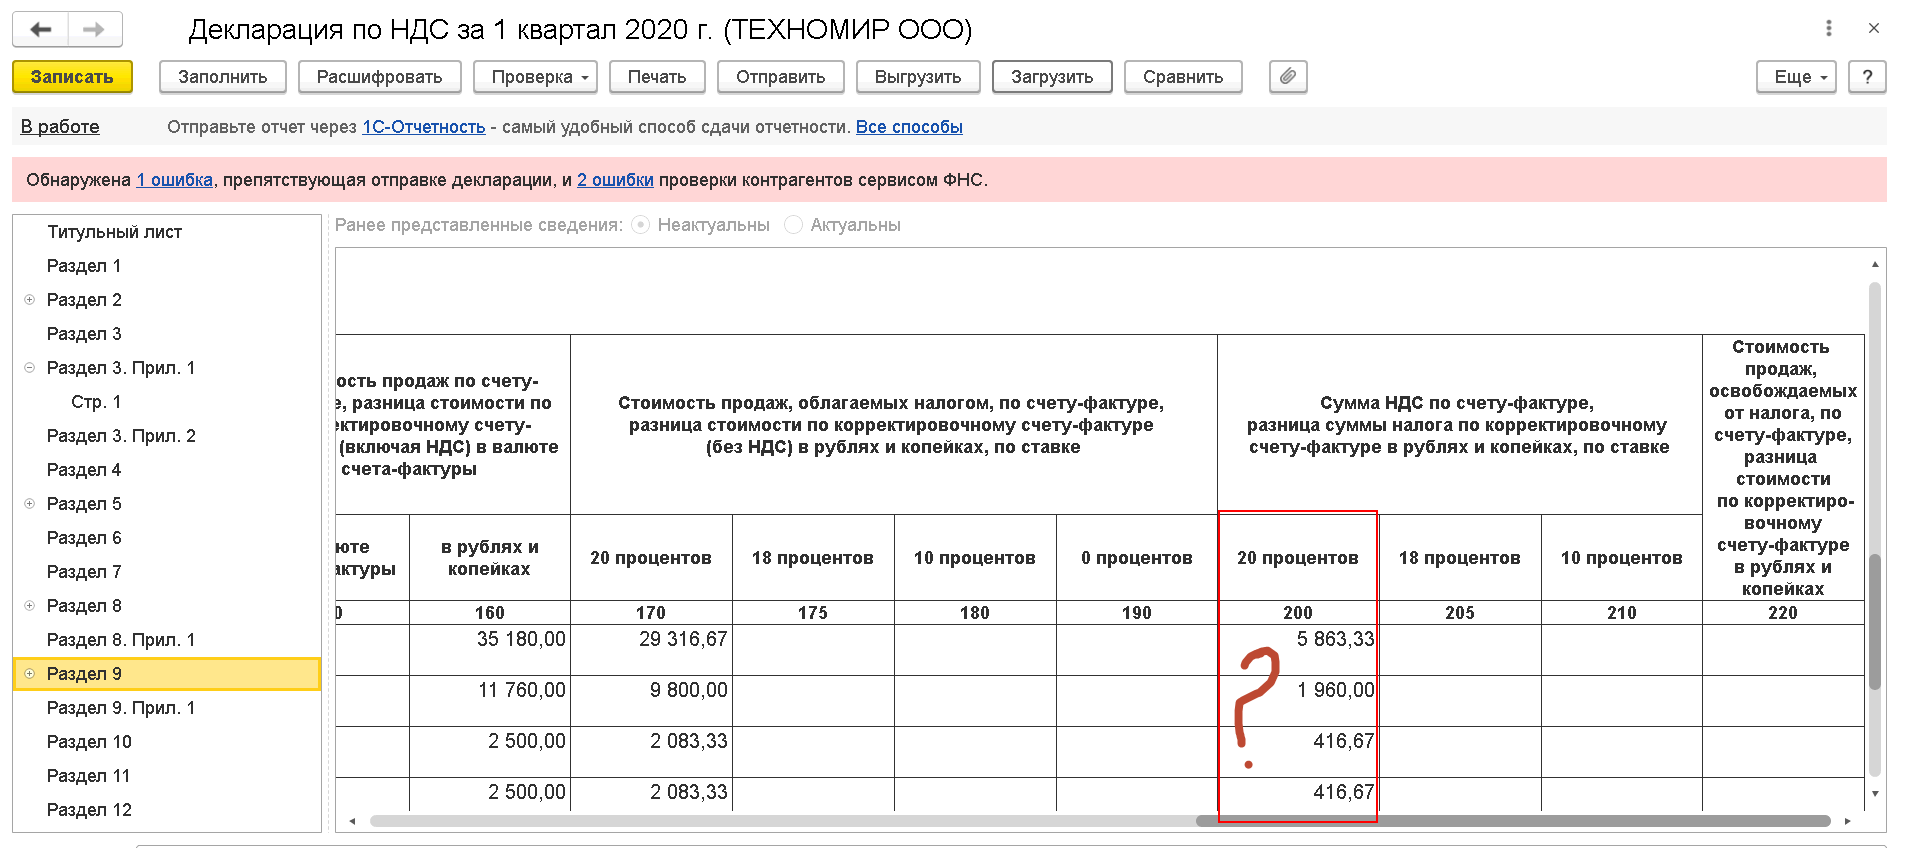The image size is (1907, 848).
Task: Select the Актуальны radio button
Action: 793,225
